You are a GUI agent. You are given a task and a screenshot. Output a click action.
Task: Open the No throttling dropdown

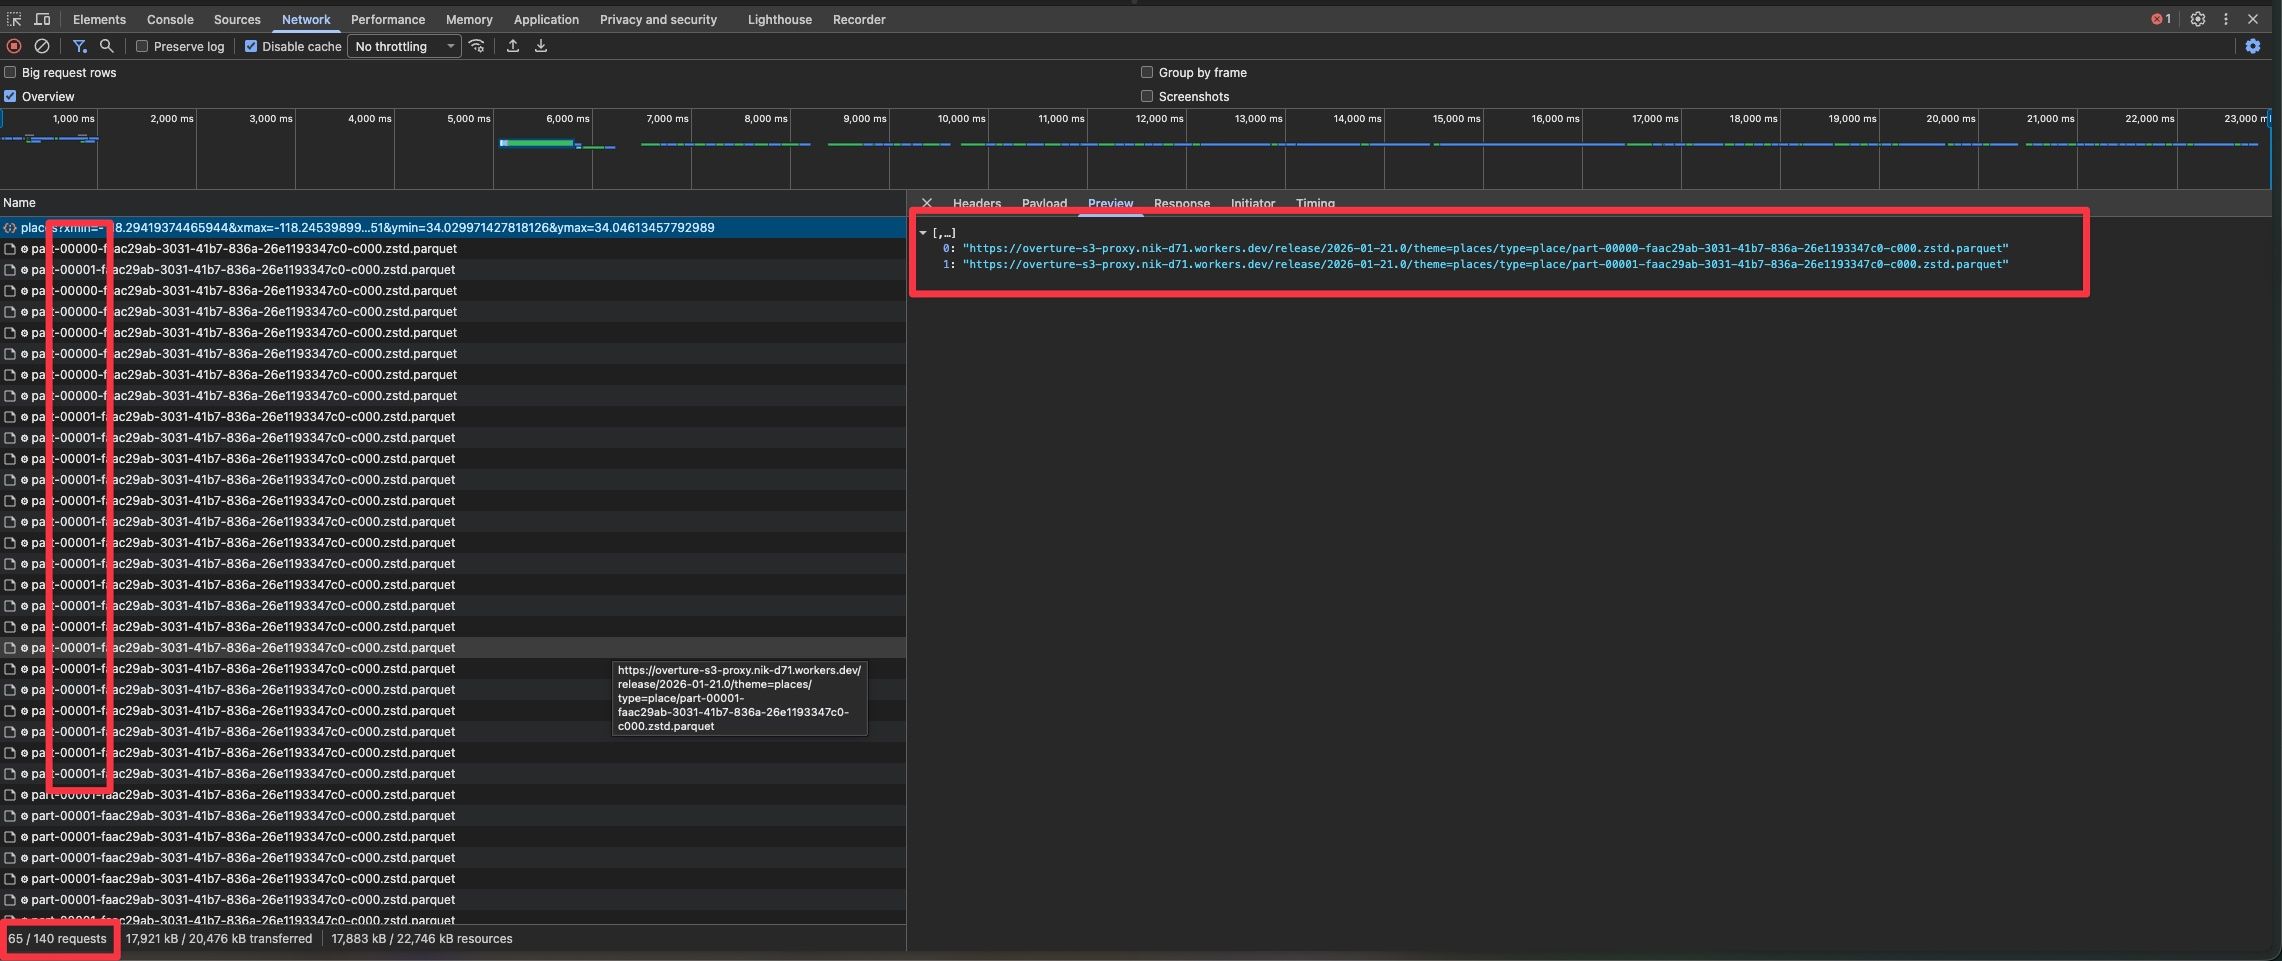coord(403,46)
